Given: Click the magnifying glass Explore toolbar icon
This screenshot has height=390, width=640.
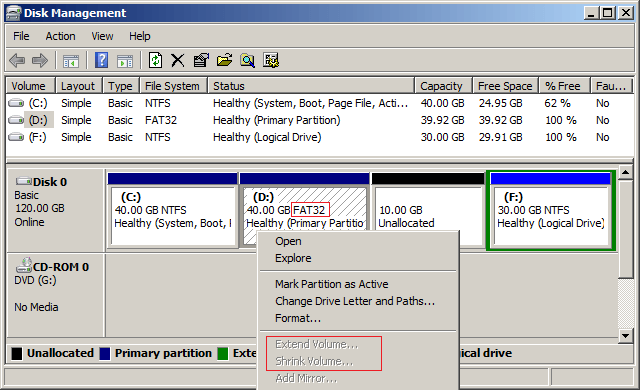Looking at the screenshot, I should click(247, 60).
